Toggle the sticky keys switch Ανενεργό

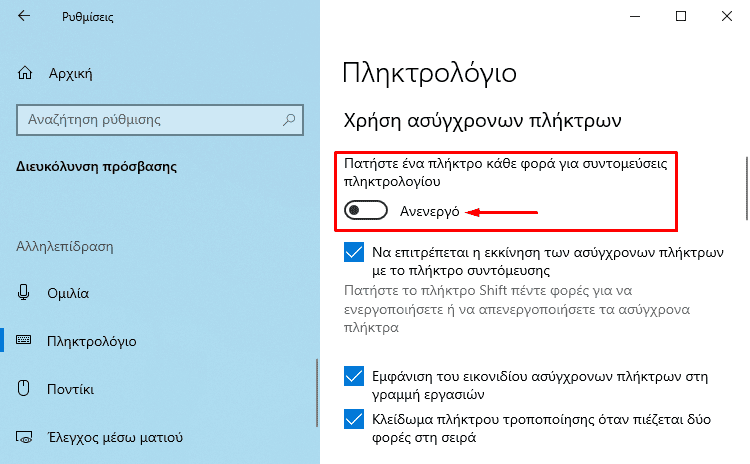[x=366, y=210]
